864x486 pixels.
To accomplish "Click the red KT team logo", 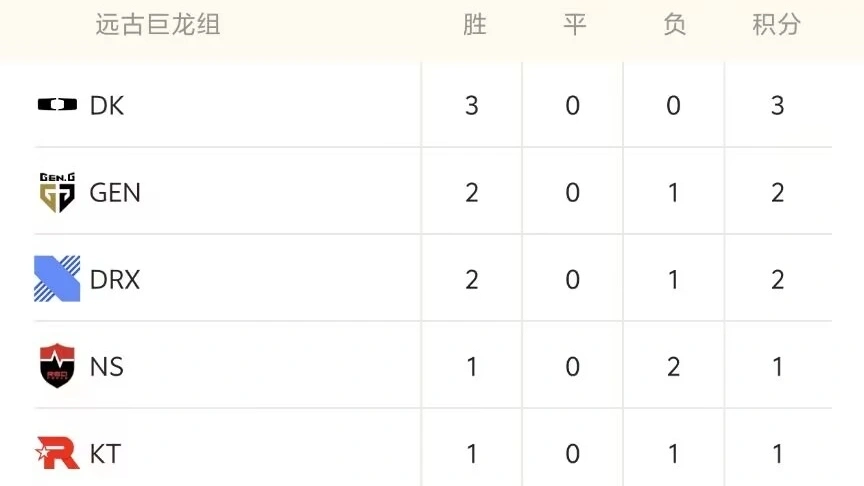I will 57,453.
